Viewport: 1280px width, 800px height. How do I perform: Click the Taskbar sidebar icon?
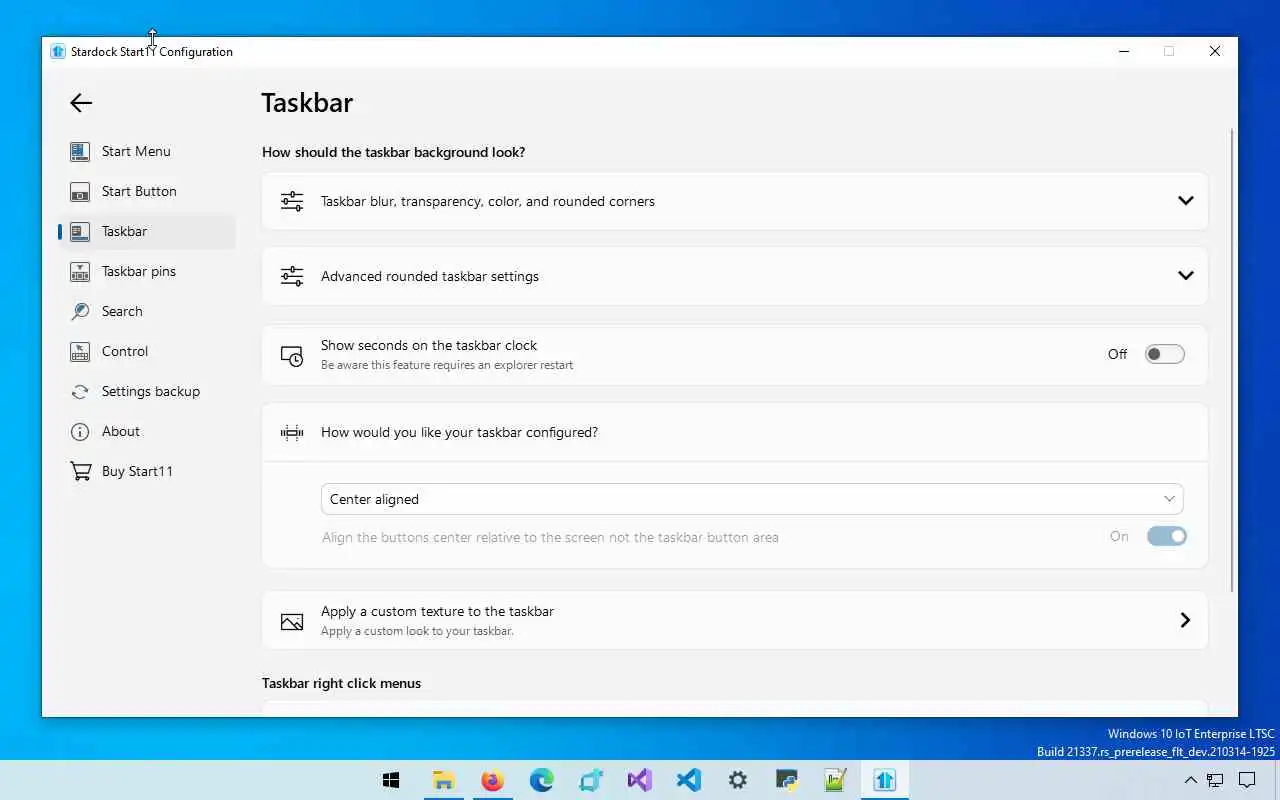pos(80,231)
